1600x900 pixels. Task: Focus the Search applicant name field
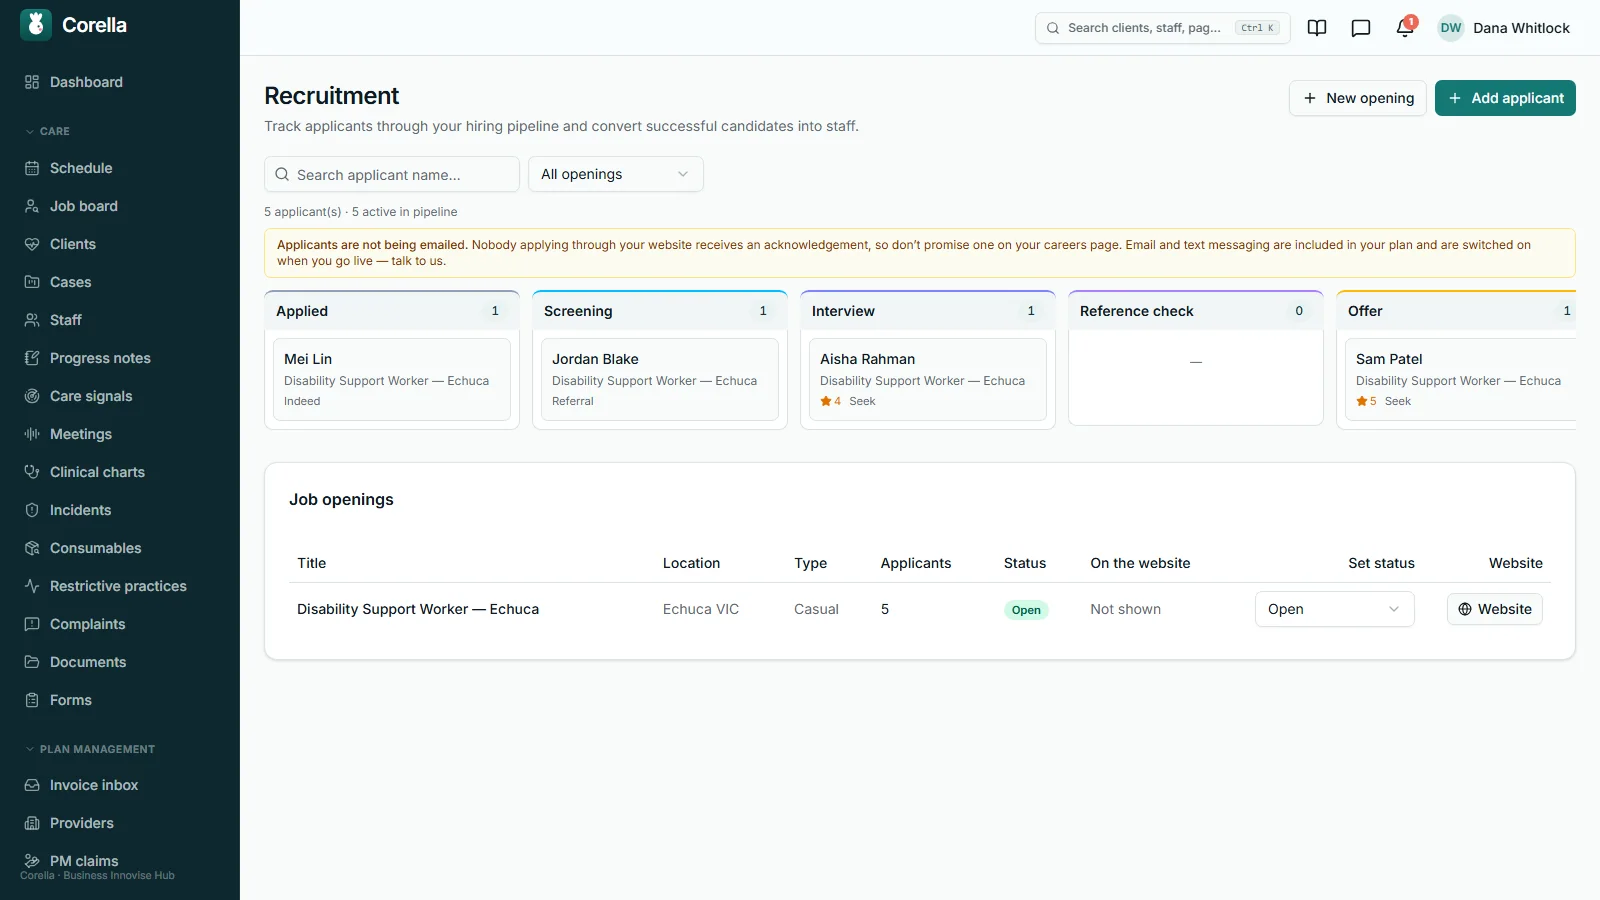coord(392,174)
